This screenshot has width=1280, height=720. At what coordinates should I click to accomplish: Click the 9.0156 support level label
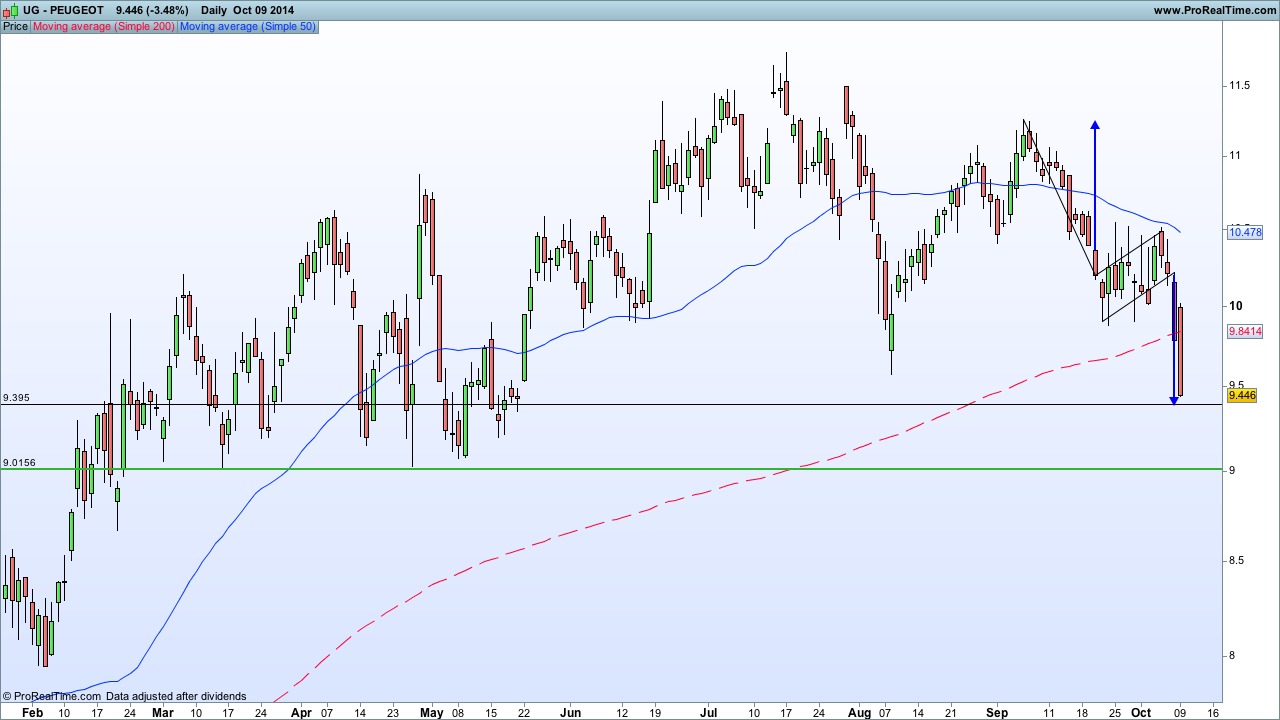[19, 463]
